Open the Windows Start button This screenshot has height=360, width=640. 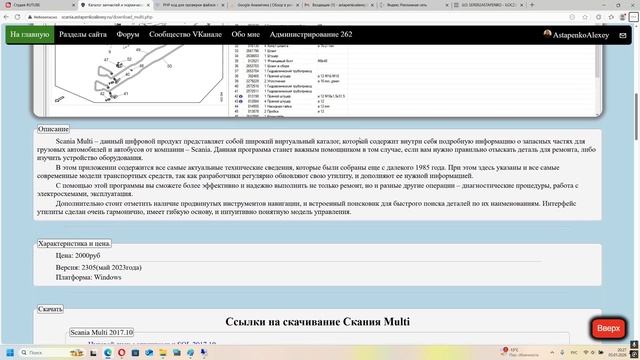[x=10, y=353]
